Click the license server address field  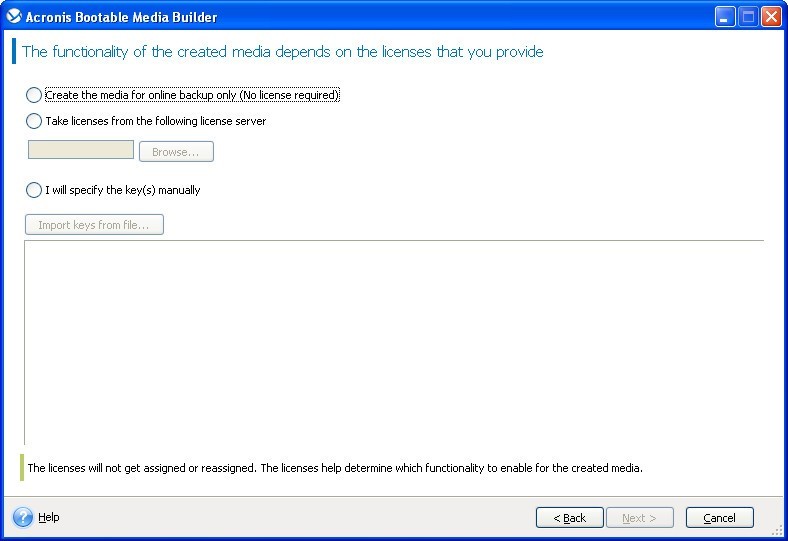pos(81,150)
